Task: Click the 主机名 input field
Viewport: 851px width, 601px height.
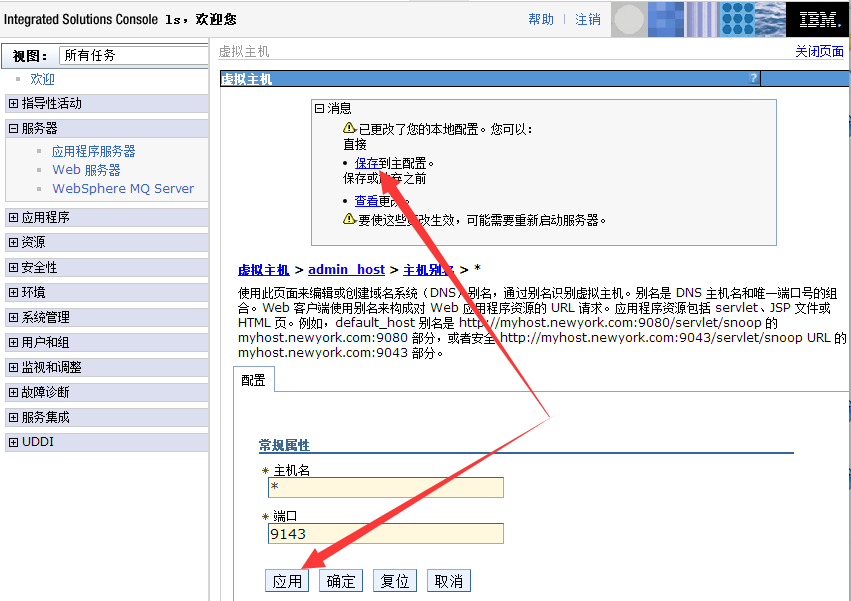Action: click(x=386, y=487)
